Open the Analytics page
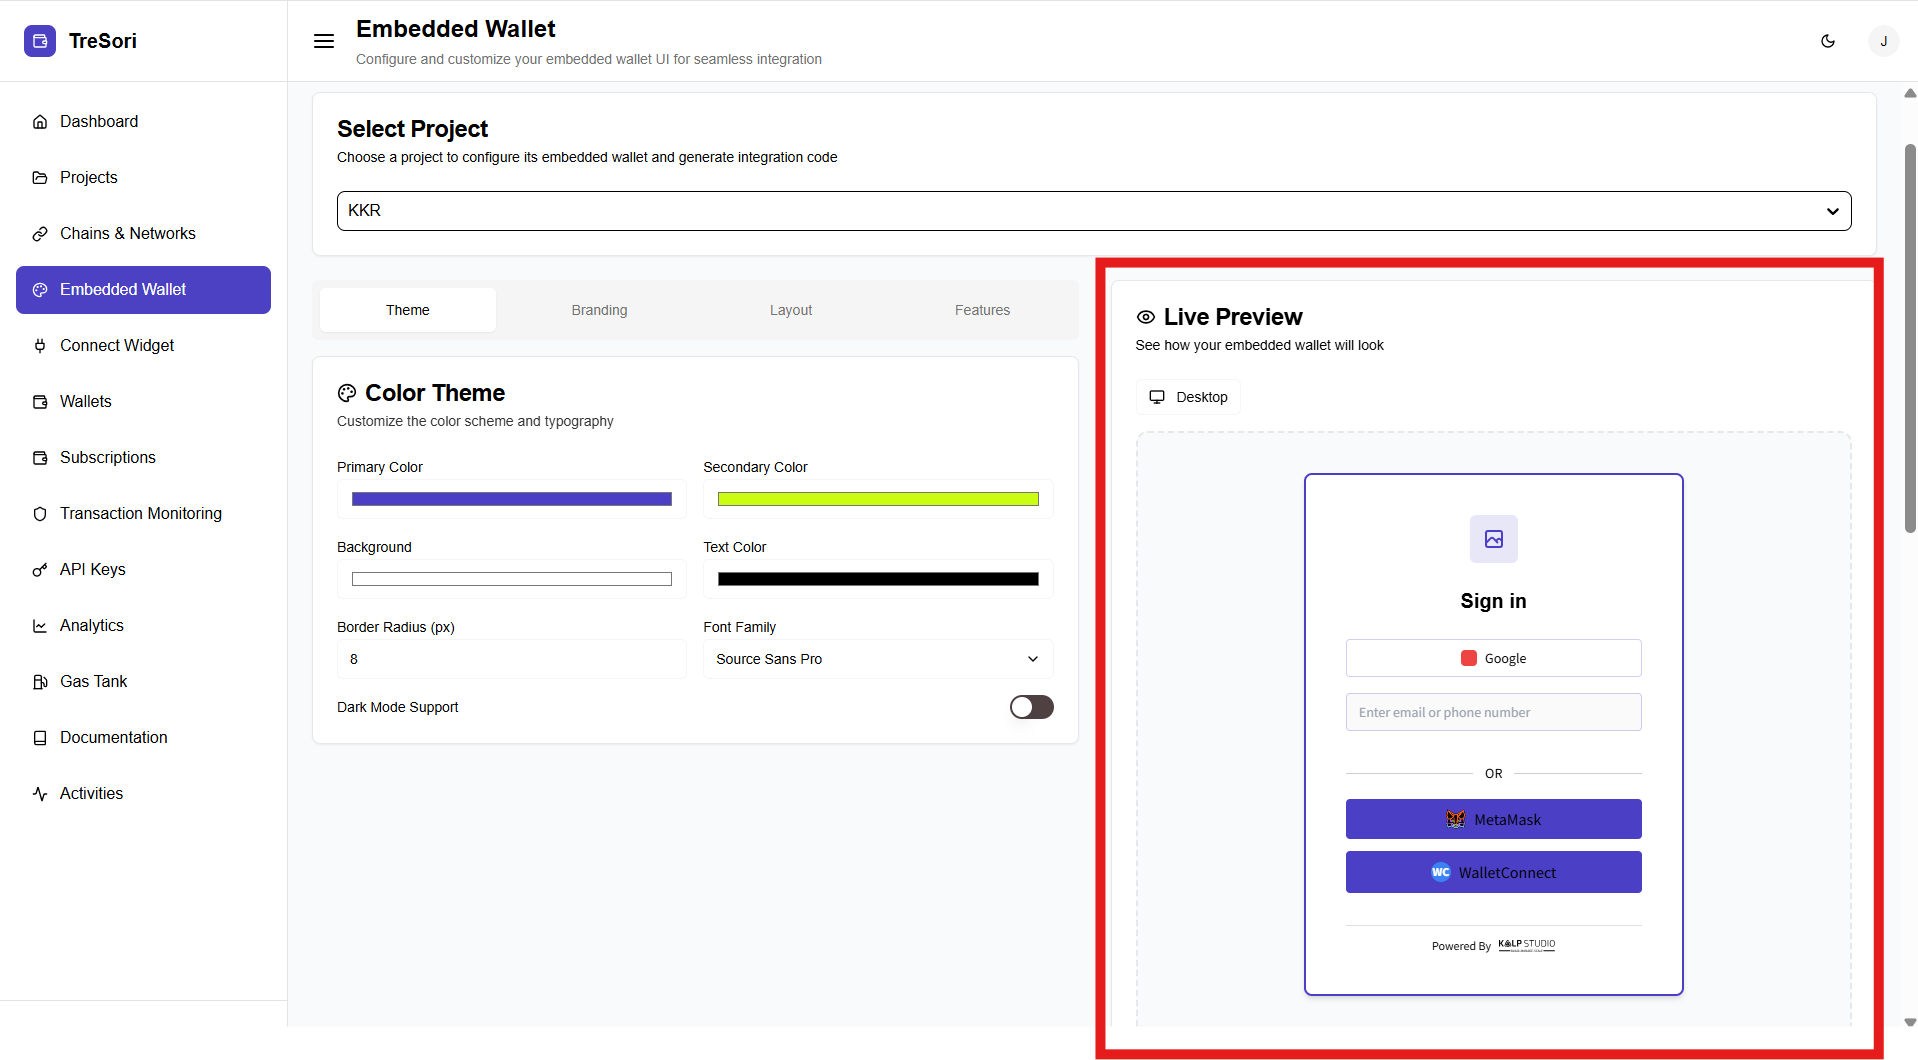The image size is (1918, 1060). pyautogui.click(x=91, y=625)
